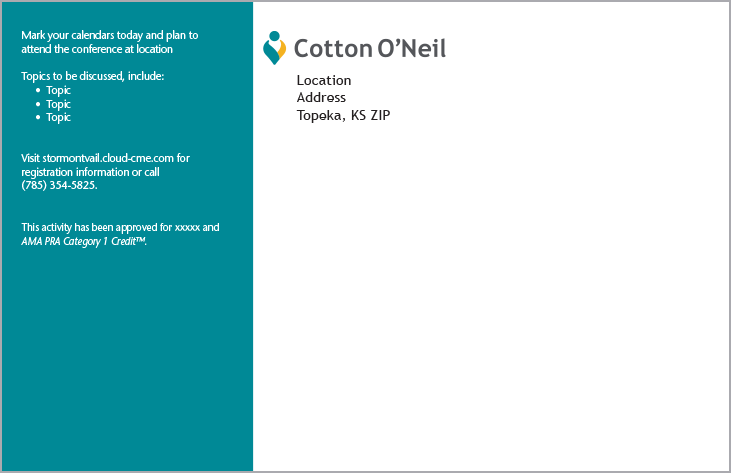Open the stormontvail.cloud-cme.com link

click(x=108, y=158)
